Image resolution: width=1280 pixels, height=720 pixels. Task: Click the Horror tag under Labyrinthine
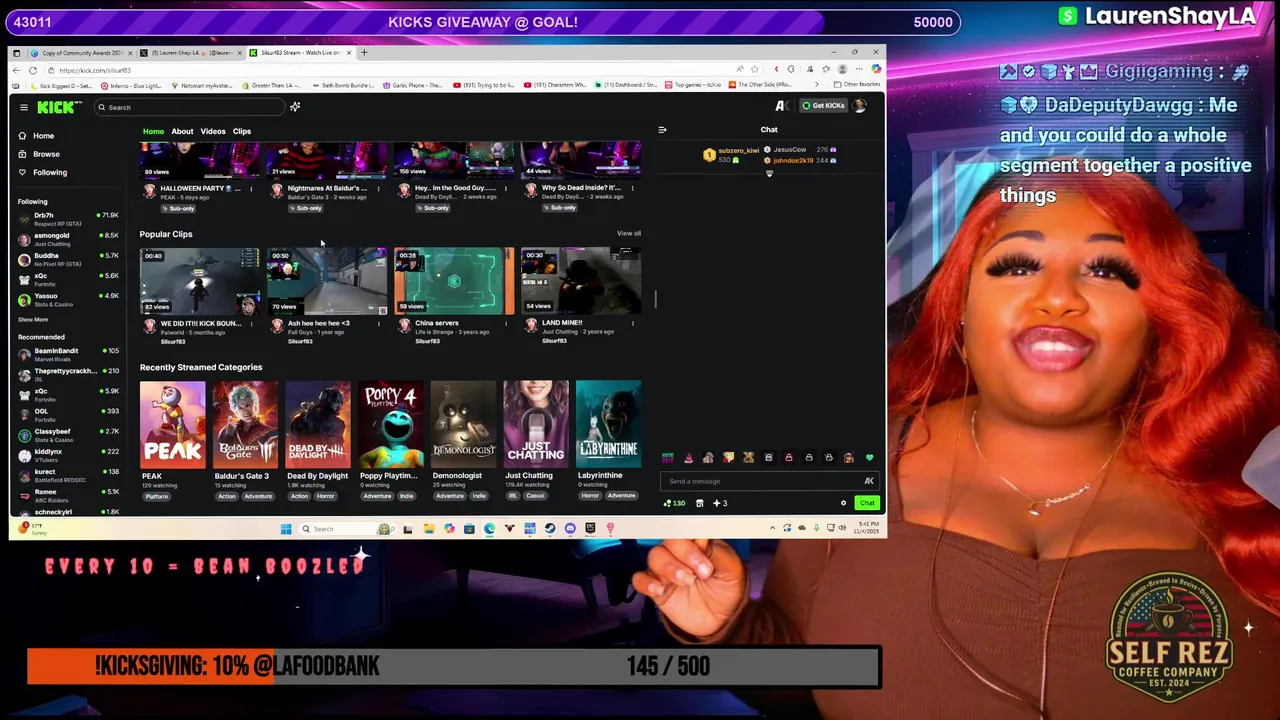[x=590, y=496]
